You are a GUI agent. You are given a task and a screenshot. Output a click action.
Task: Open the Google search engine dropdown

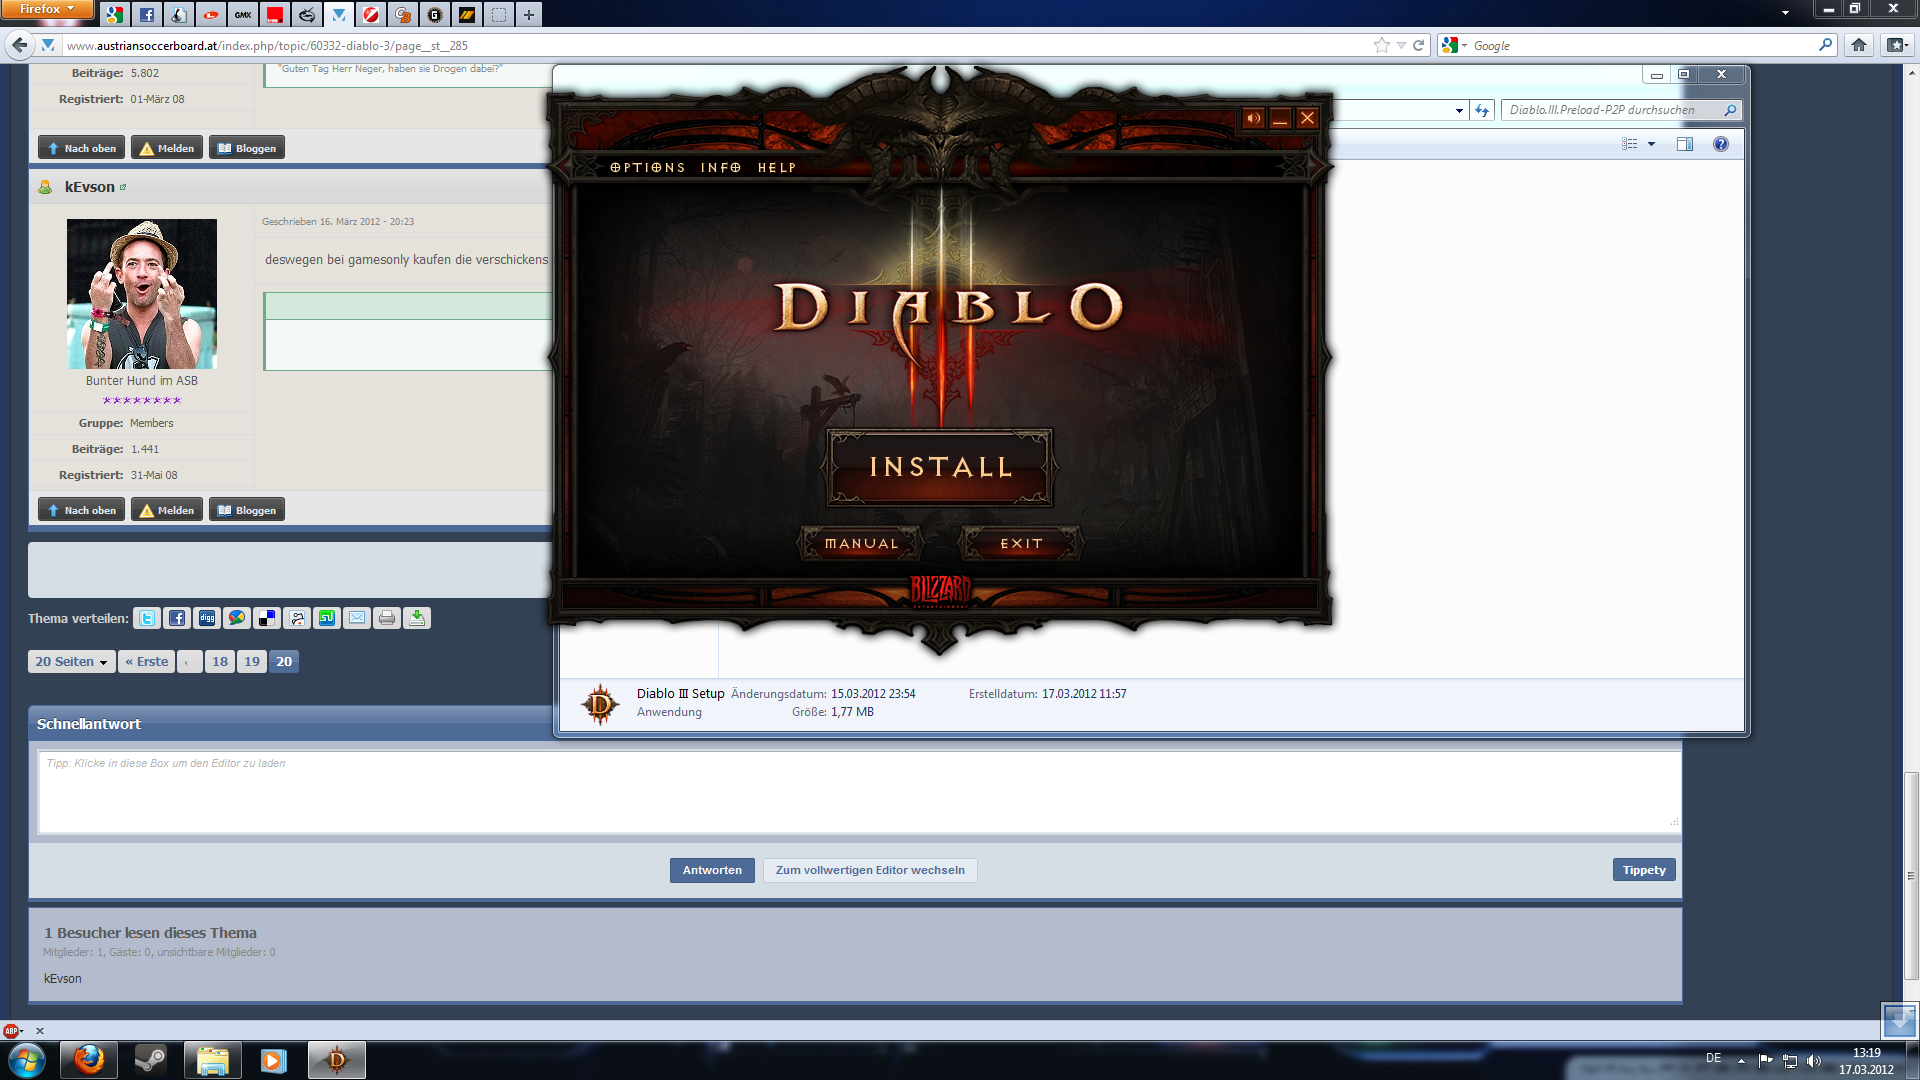tap(1455, 45)
